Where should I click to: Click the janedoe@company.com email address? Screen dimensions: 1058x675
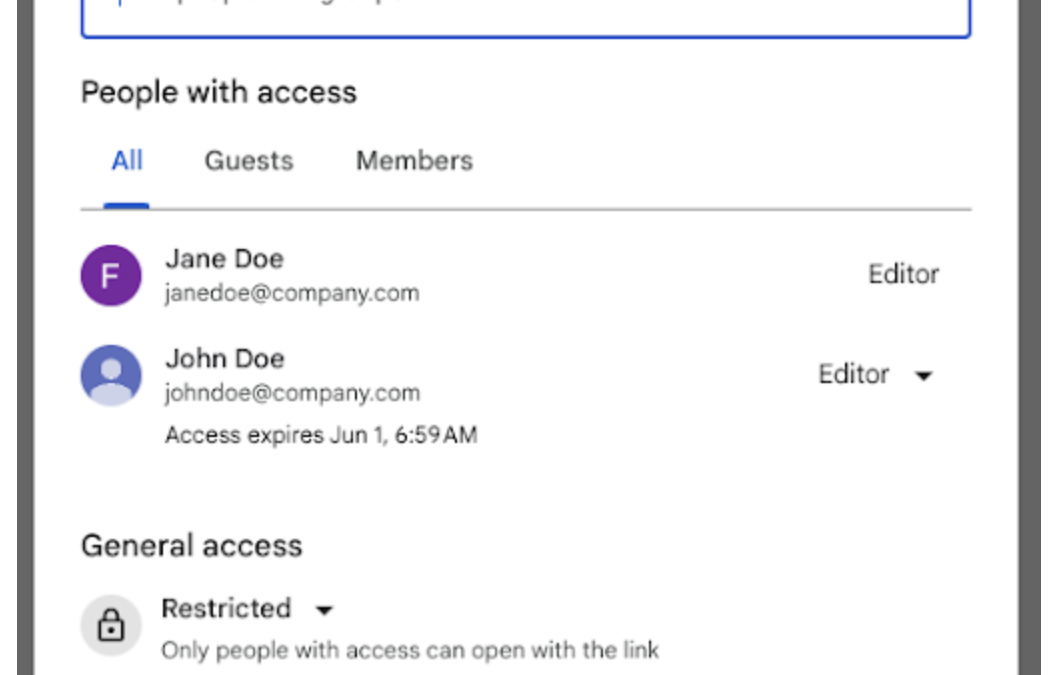pos(292,293)
